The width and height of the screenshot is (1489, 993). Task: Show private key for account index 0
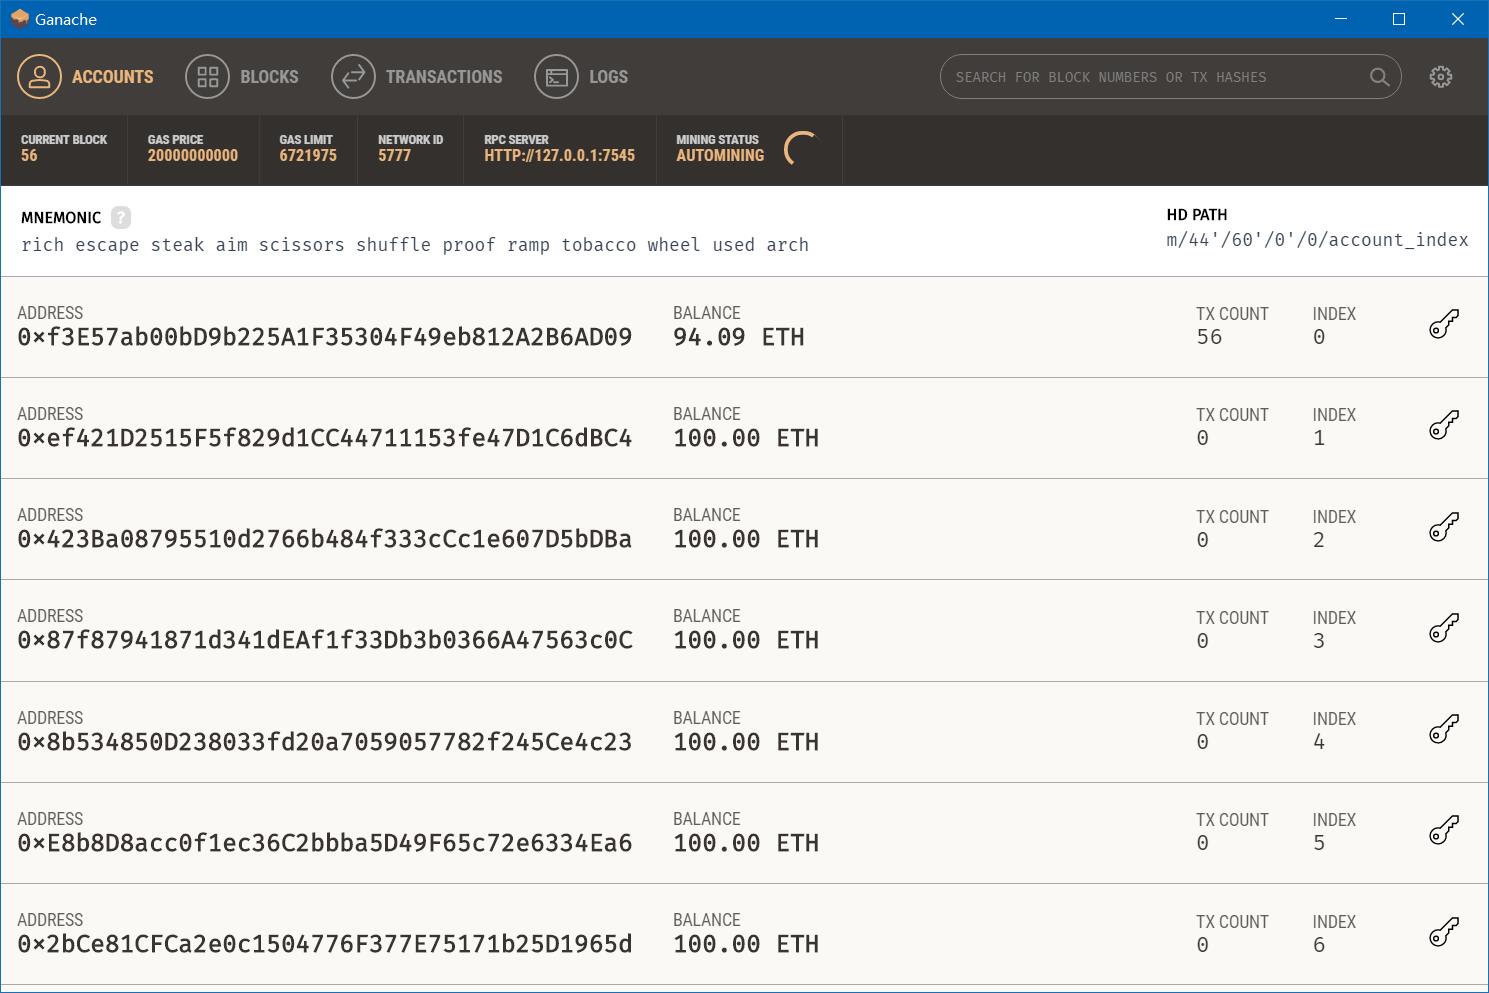(1444, 325)
